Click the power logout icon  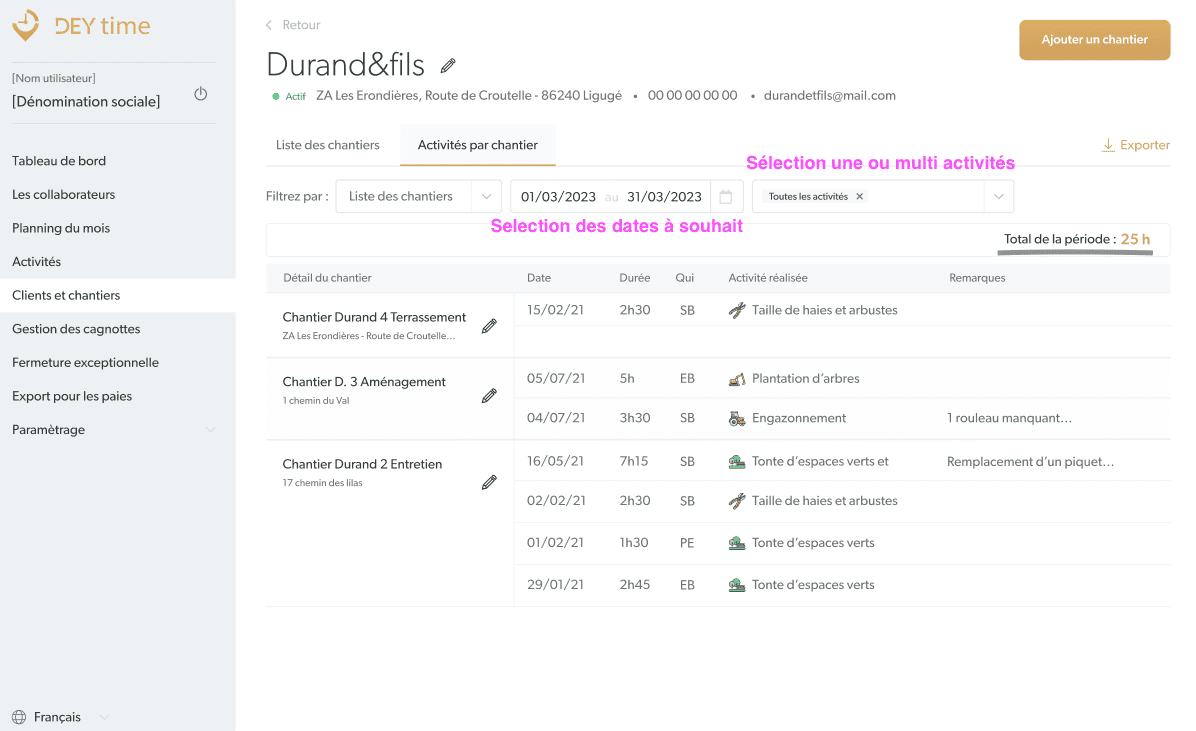point(201,94)
